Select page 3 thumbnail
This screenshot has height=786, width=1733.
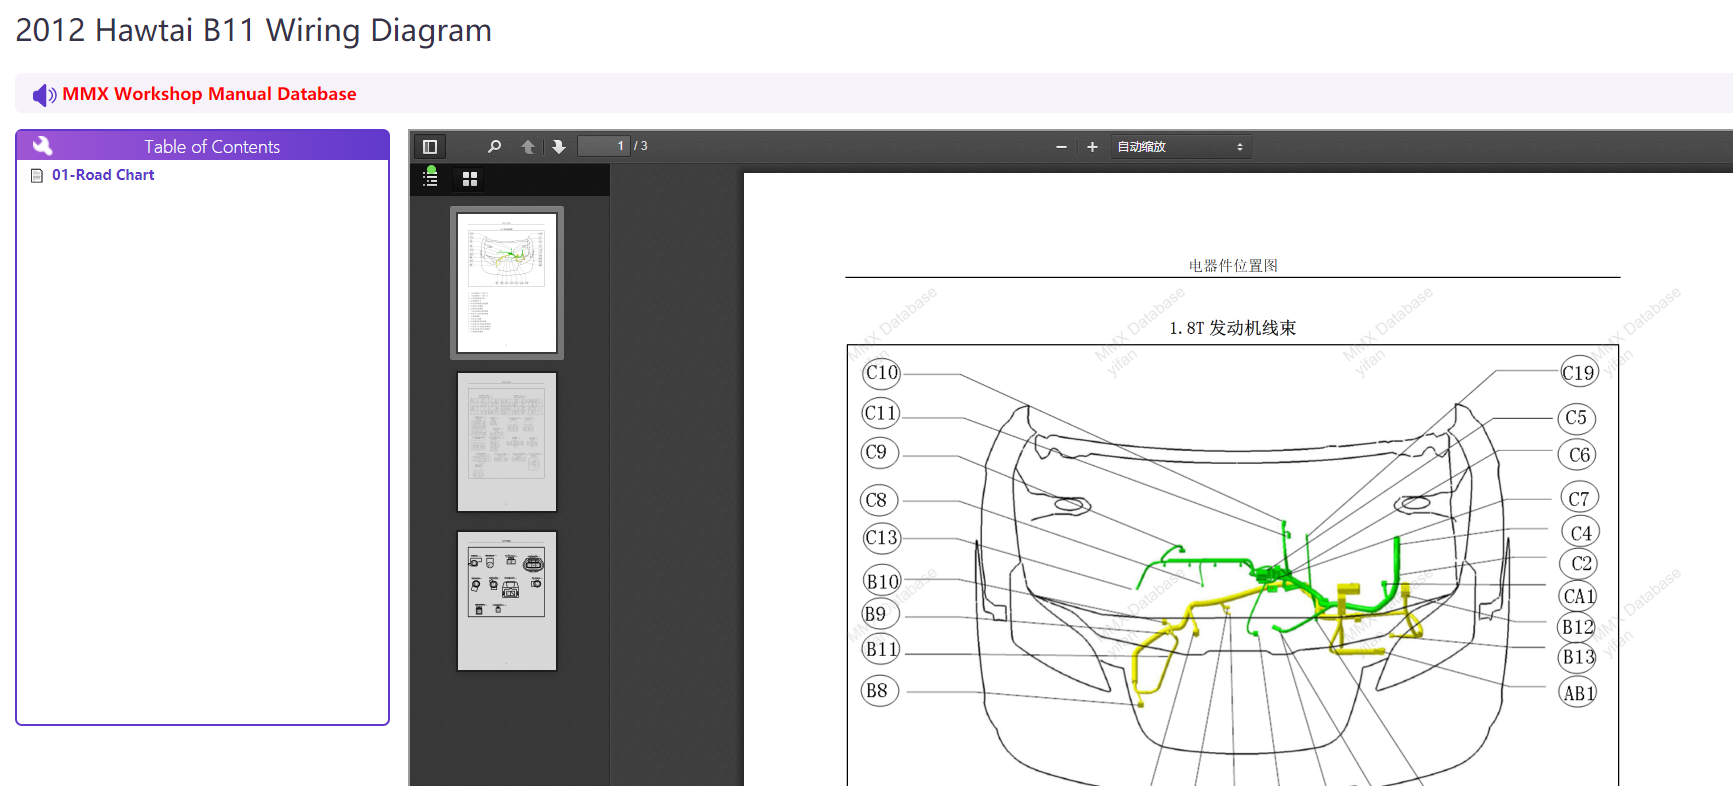[507, 601]
